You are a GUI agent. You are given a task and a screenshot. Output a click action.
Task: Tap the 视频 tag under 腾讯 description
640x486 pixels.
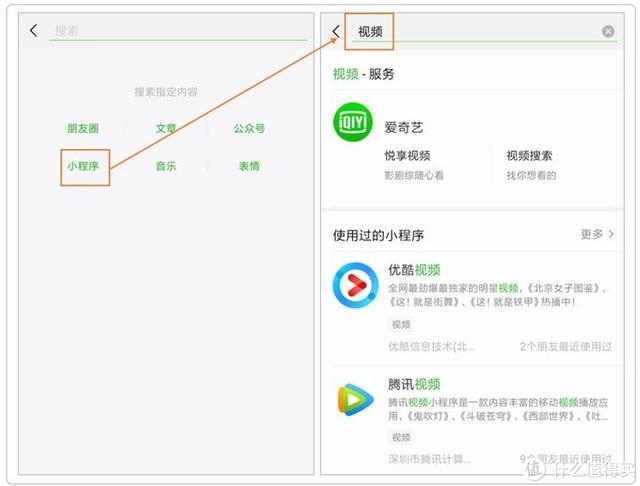point(401,437)
